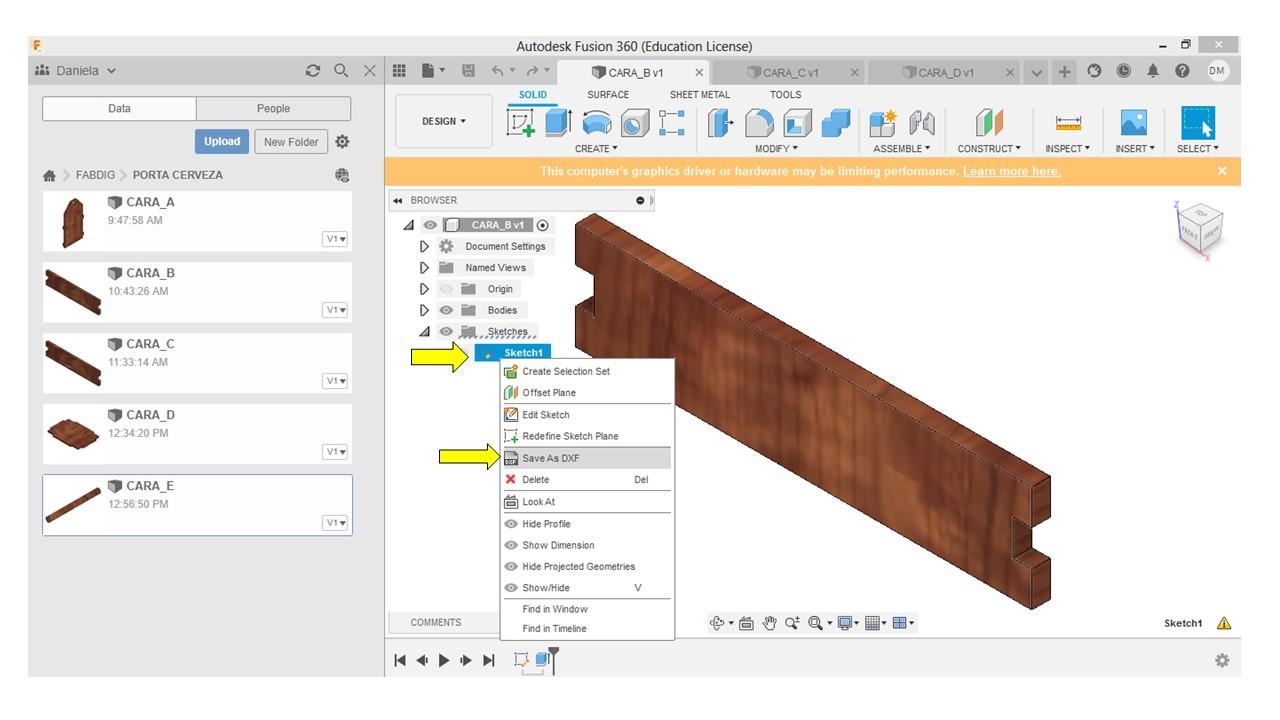
Task: Expand the Document Settings node
Action: pos(424,246)
